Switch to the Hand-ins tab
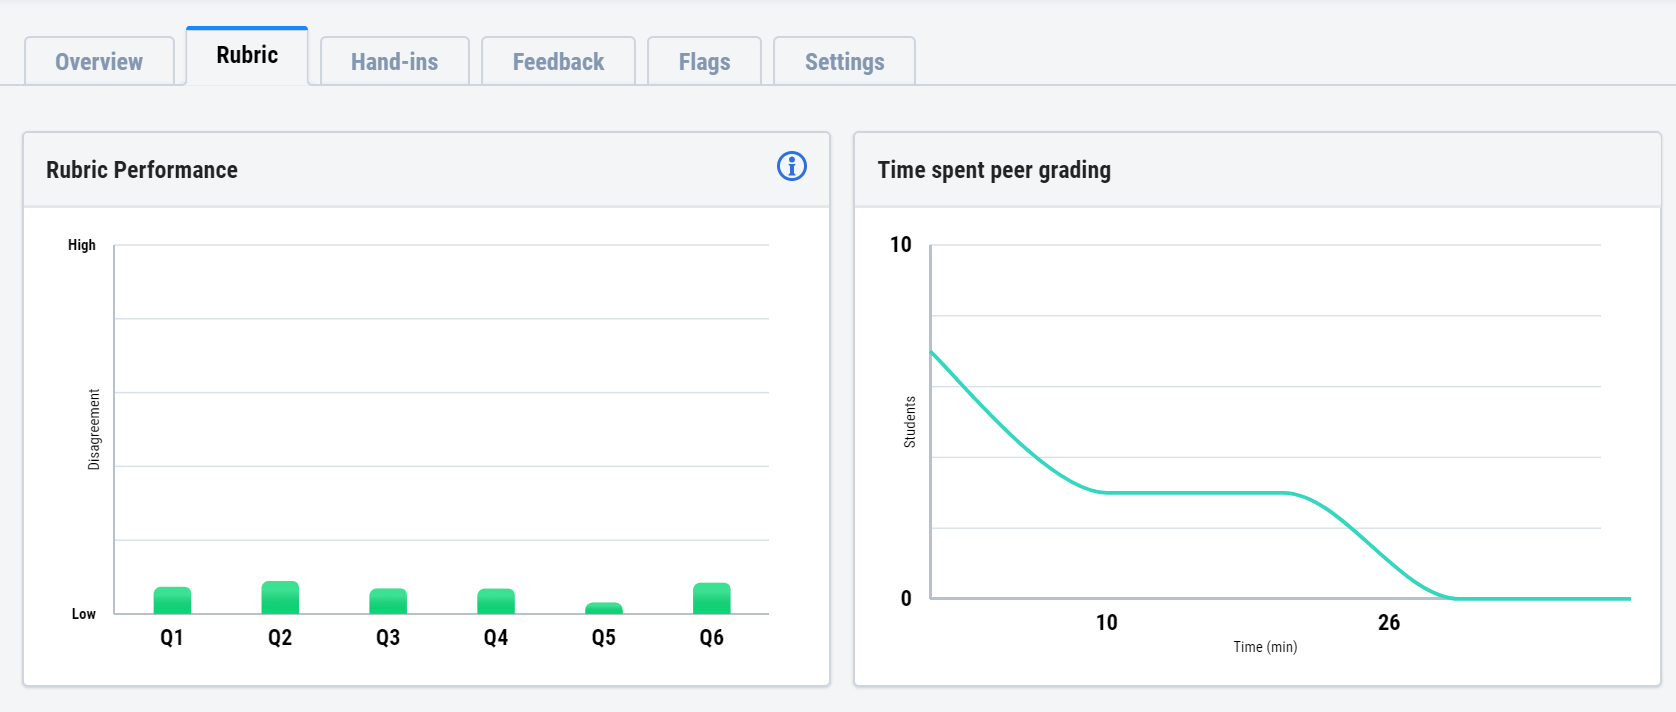Image resolution: width=1676 pixels, height=712 pixels. 394,62
